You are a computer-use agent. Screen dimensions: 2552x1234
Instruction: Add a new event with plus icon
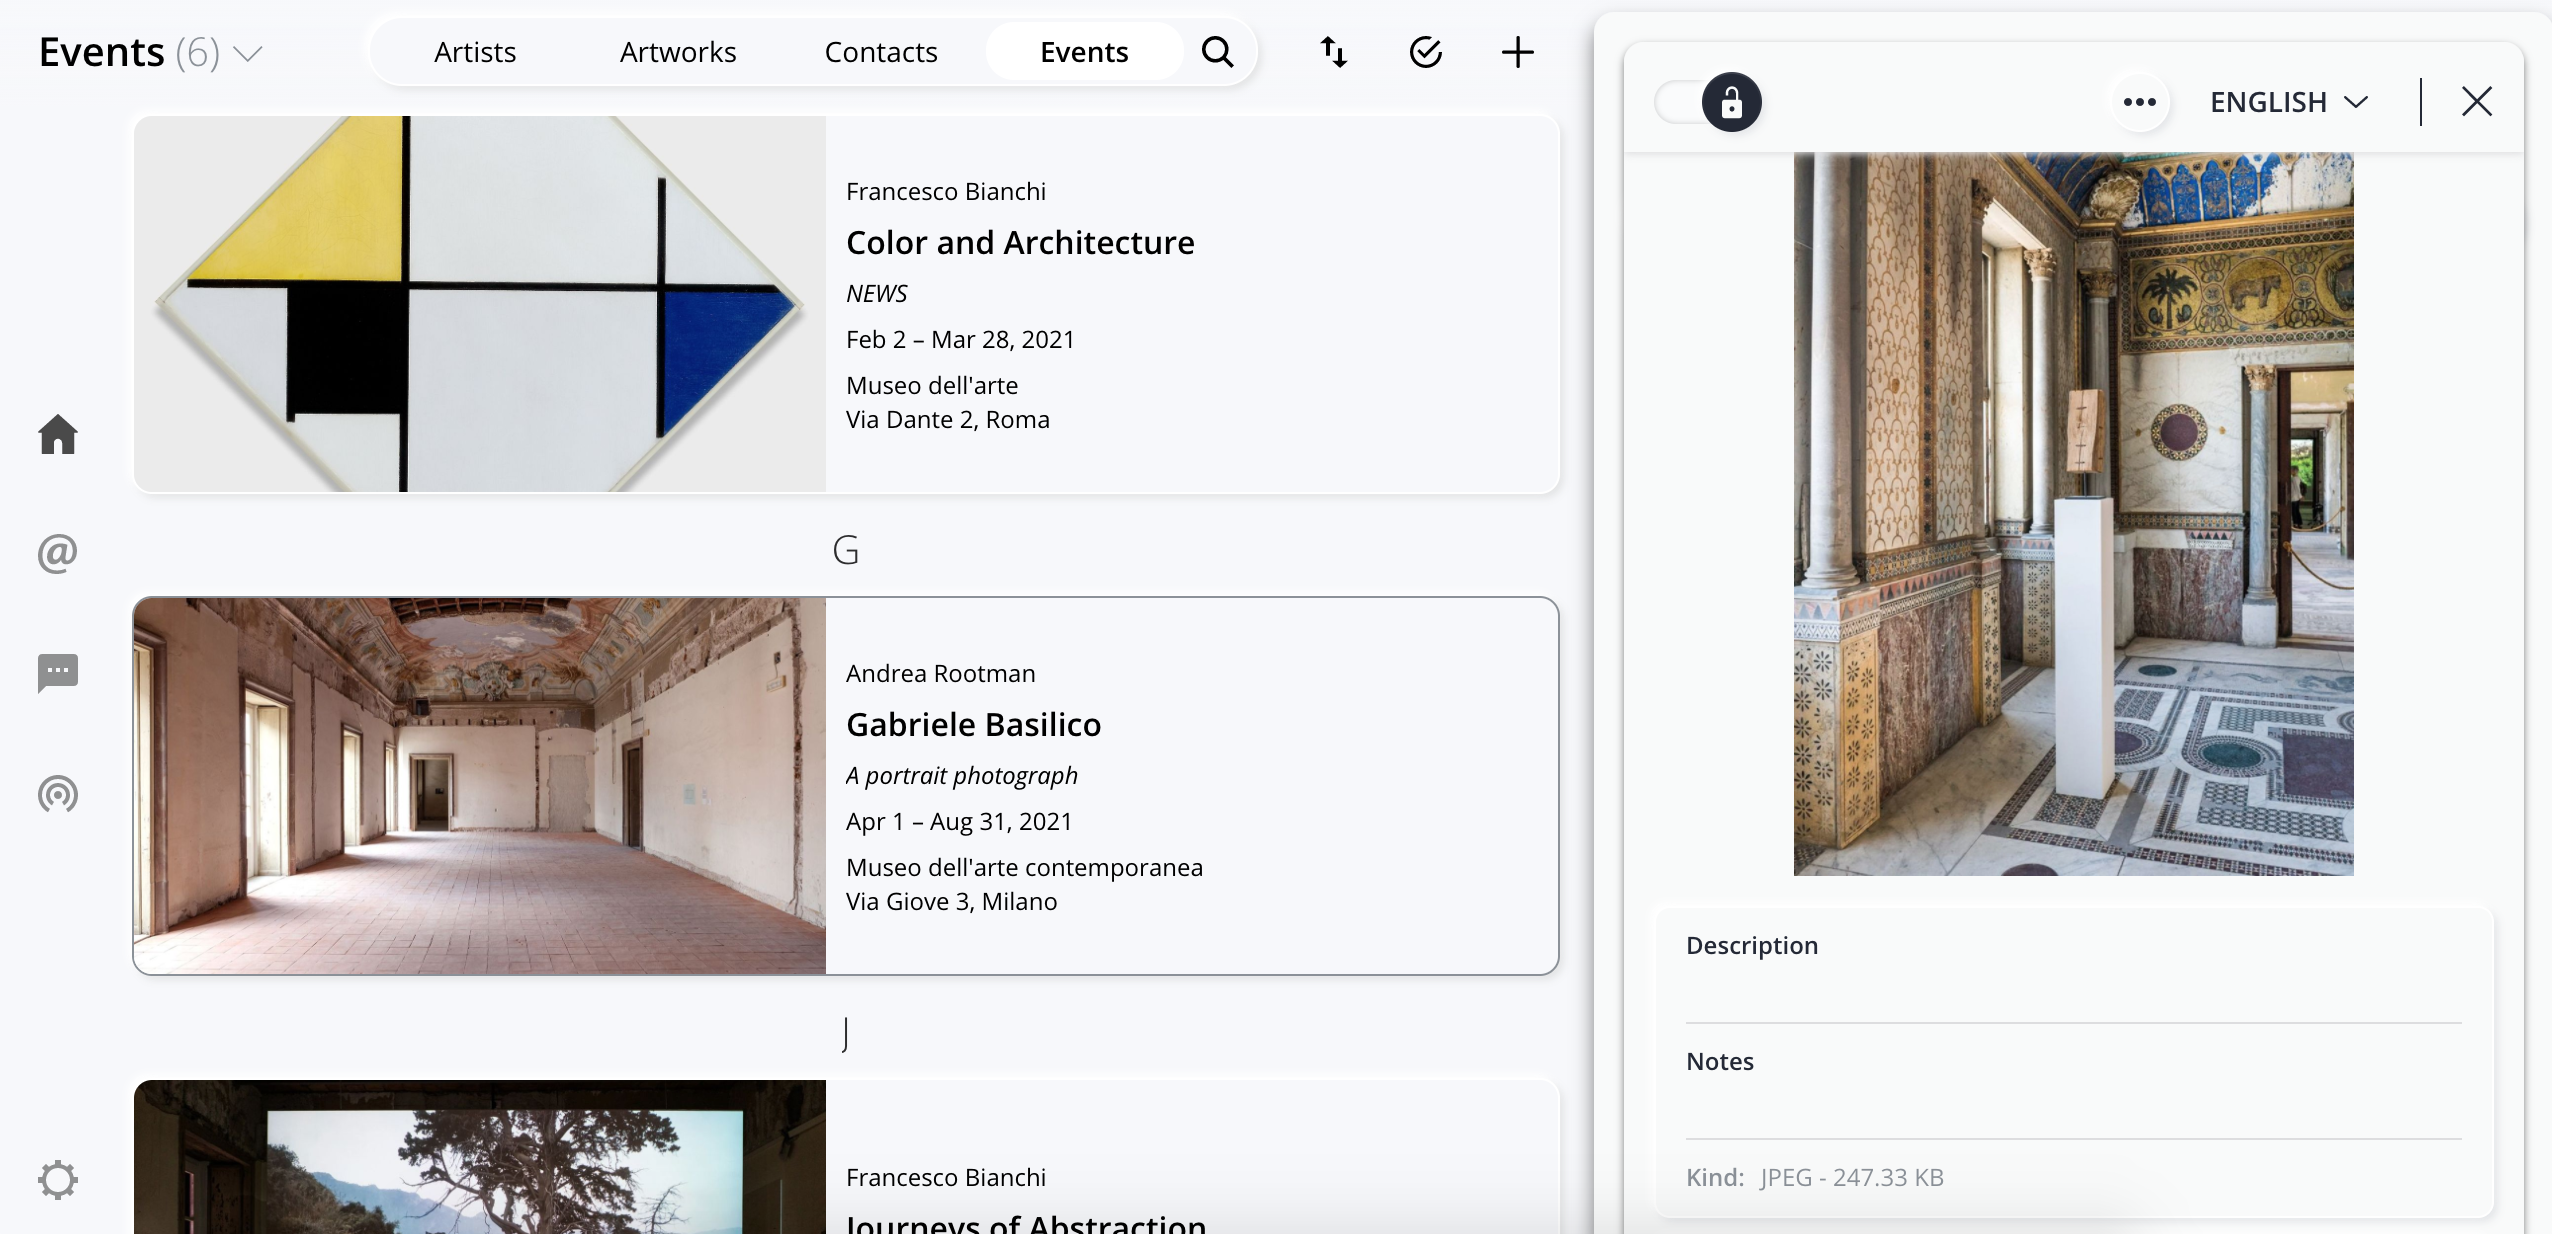coord(1518,52)
